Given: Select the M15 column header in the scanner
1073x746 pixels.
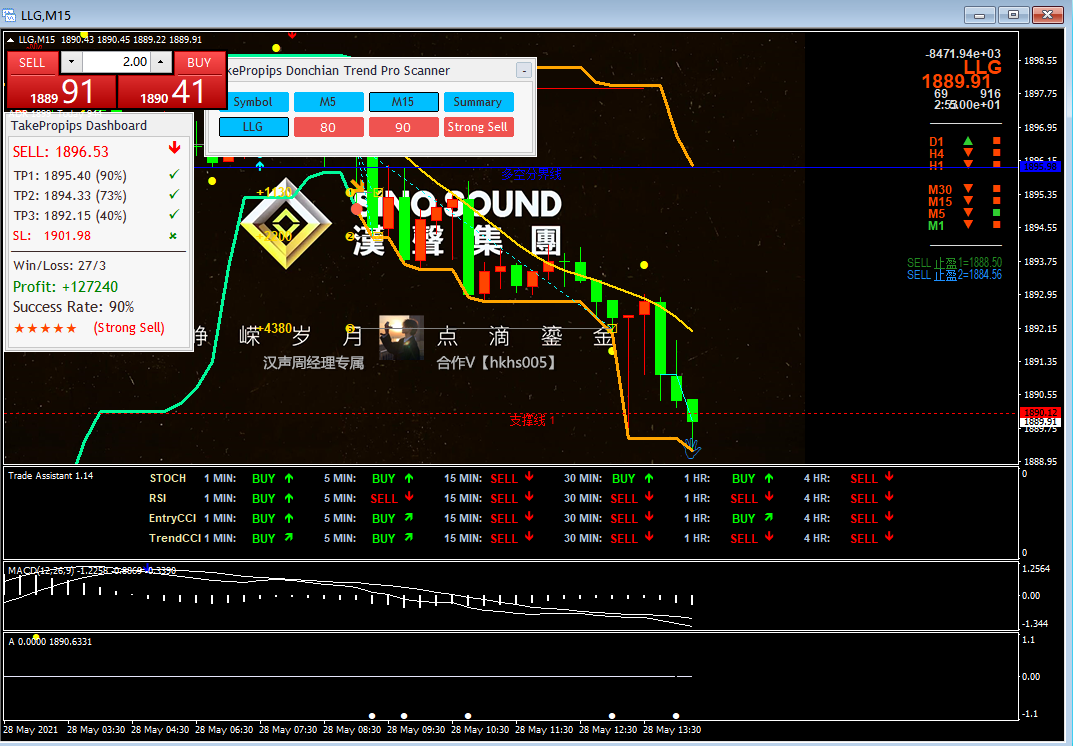Looking at the screenshot, I should 404,102.
